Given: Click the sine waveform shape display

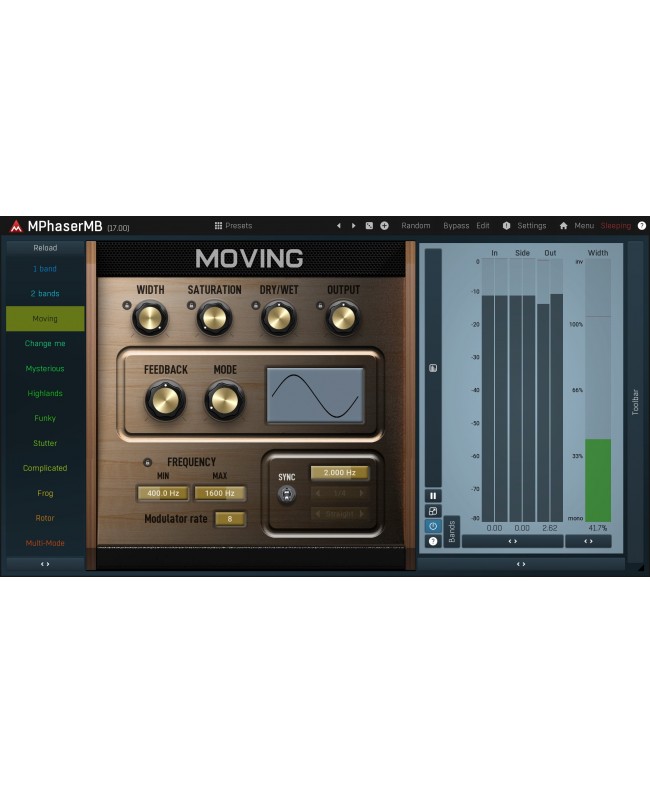Looking at the screenshot, I should (315, 395).
